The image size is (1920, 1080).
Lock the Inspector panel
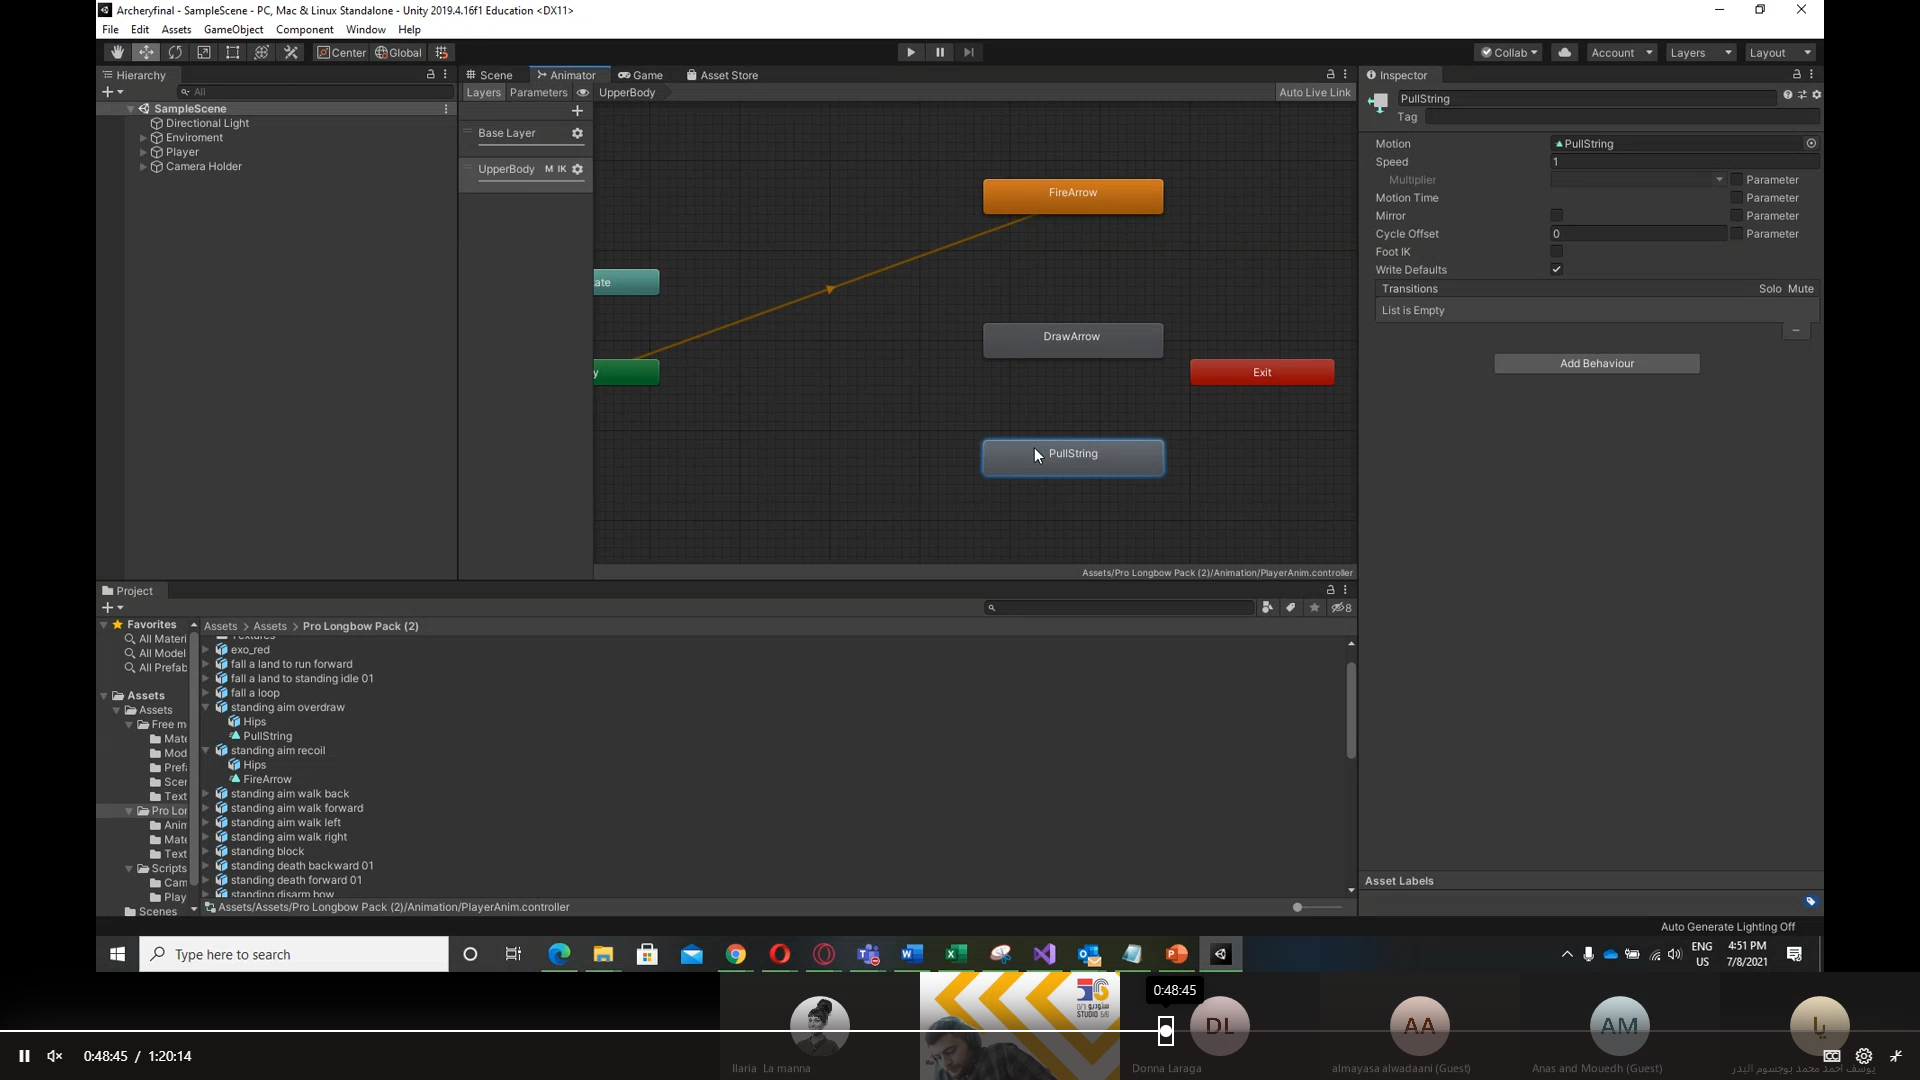click(x=1796, y=75)
